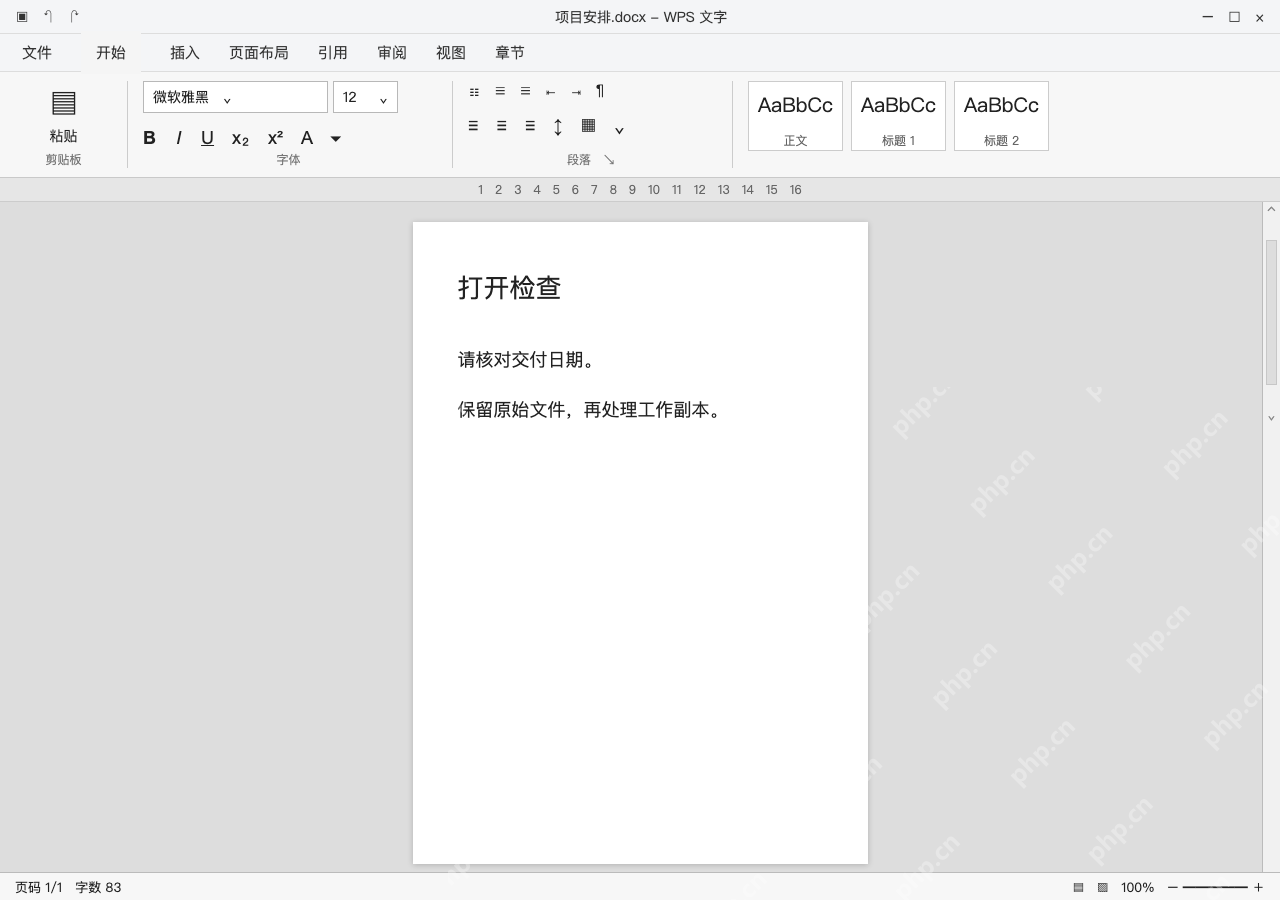Apply the 正文 style
The height and width of the screenshot is (900, 1280).
click(x=795, y=116)
